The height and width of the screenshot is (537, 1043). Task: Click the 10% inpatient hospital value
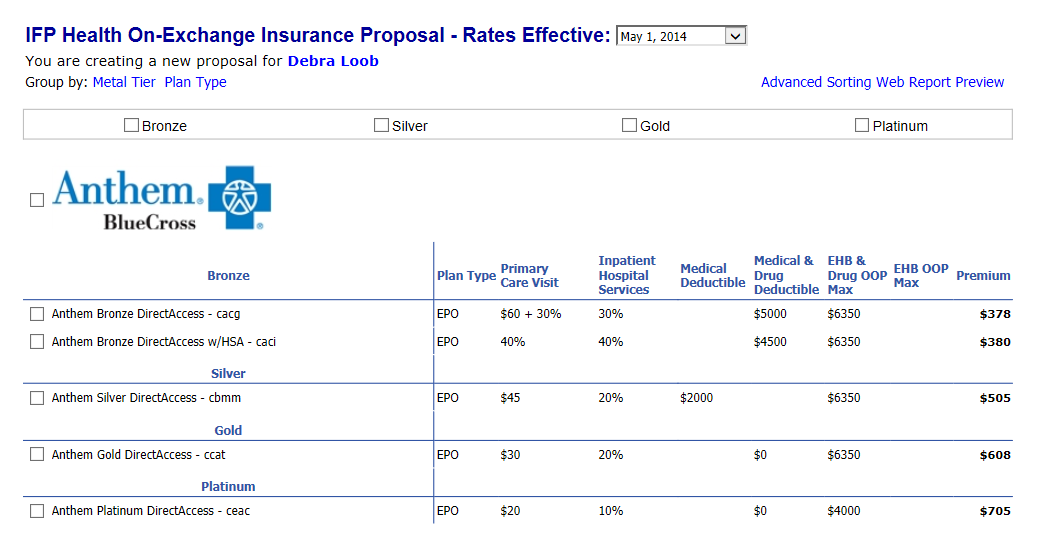(611, 511)
